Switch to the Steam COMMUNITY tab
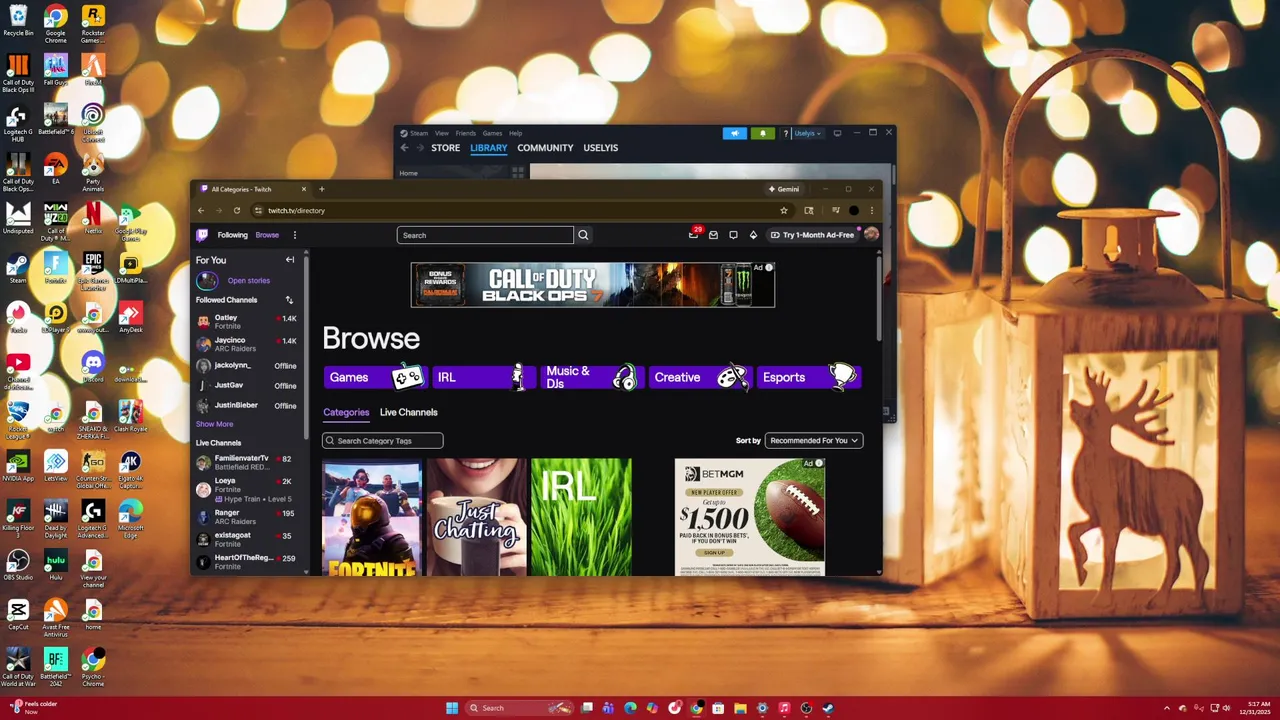Screen dimensions: 1280x720 (545, 148)
